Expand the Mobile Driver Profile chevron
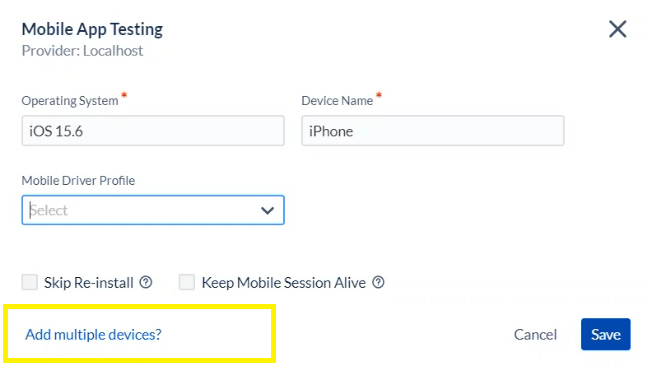This screenshot has width=648, height=371. (267, 211)
